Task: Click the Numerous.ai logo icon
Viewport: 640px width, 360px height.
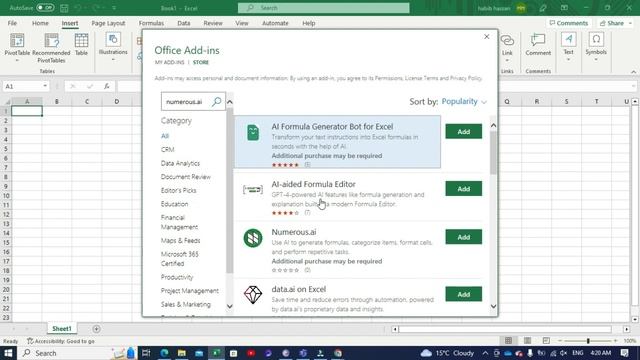Action: pos(253,238)
